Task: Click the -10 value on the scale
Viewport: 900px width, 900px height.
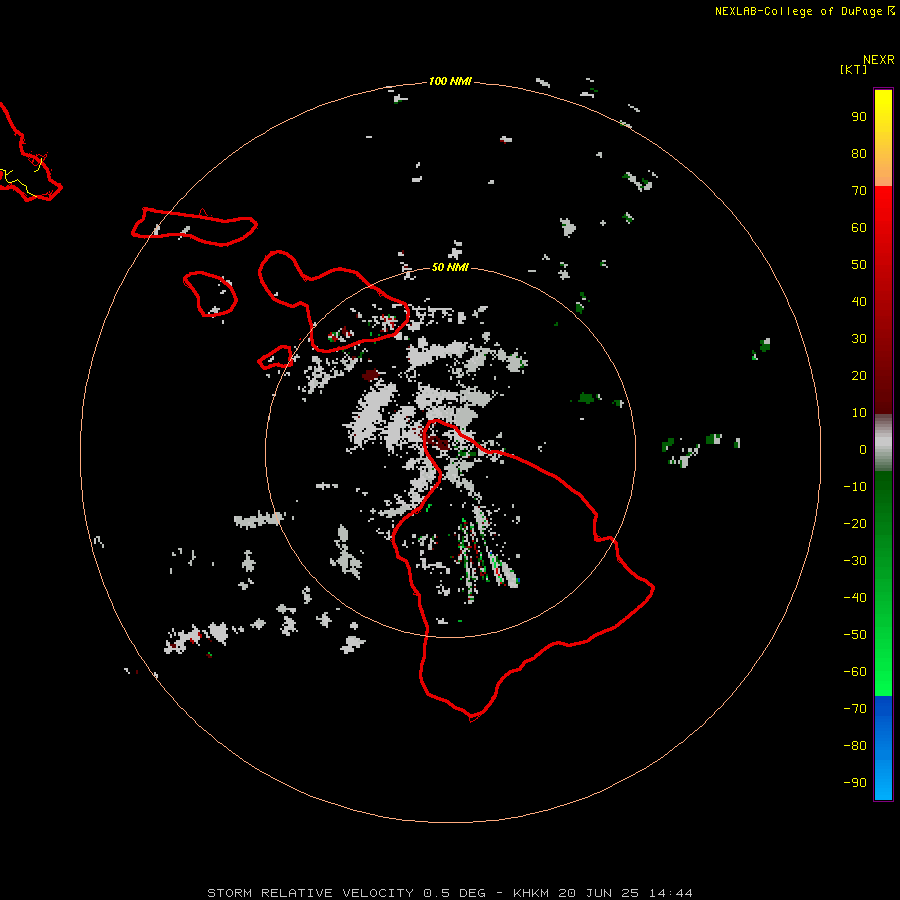Action: point(855,487)
